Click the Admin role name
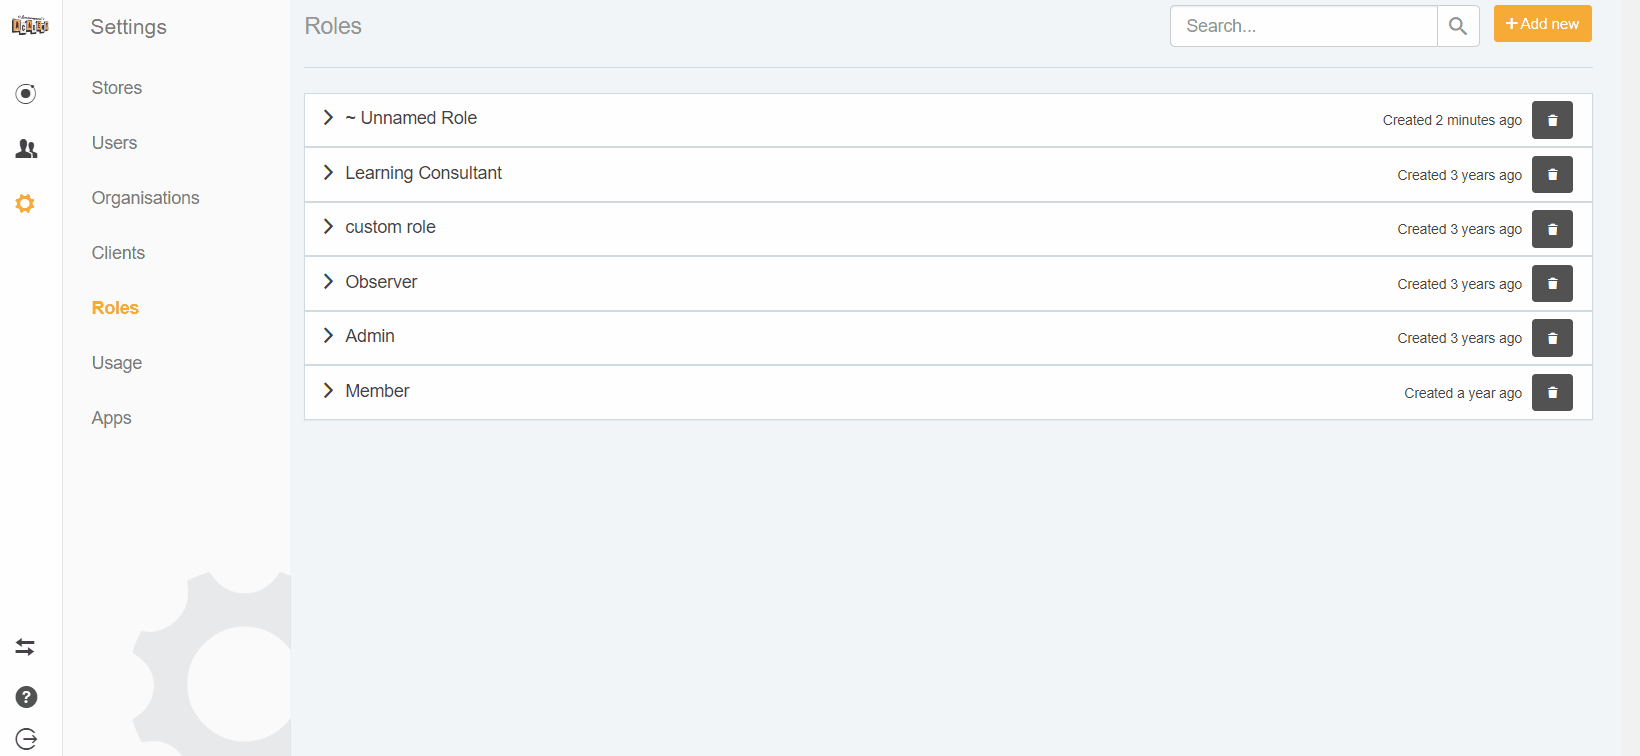The width and height of the screenshot is (1640, 756). (x=370, y=336)
